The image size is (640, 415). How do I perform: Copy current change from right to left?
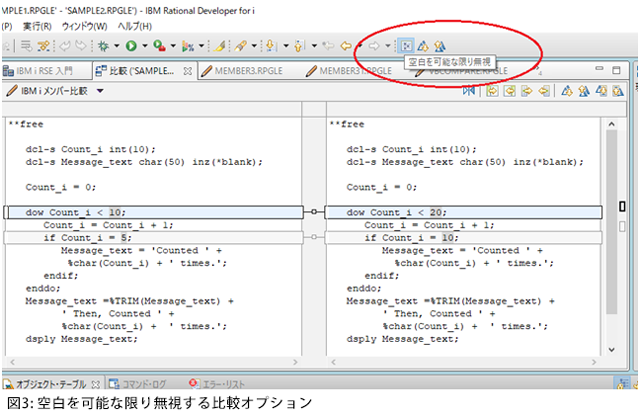click(x=544, y=91)
